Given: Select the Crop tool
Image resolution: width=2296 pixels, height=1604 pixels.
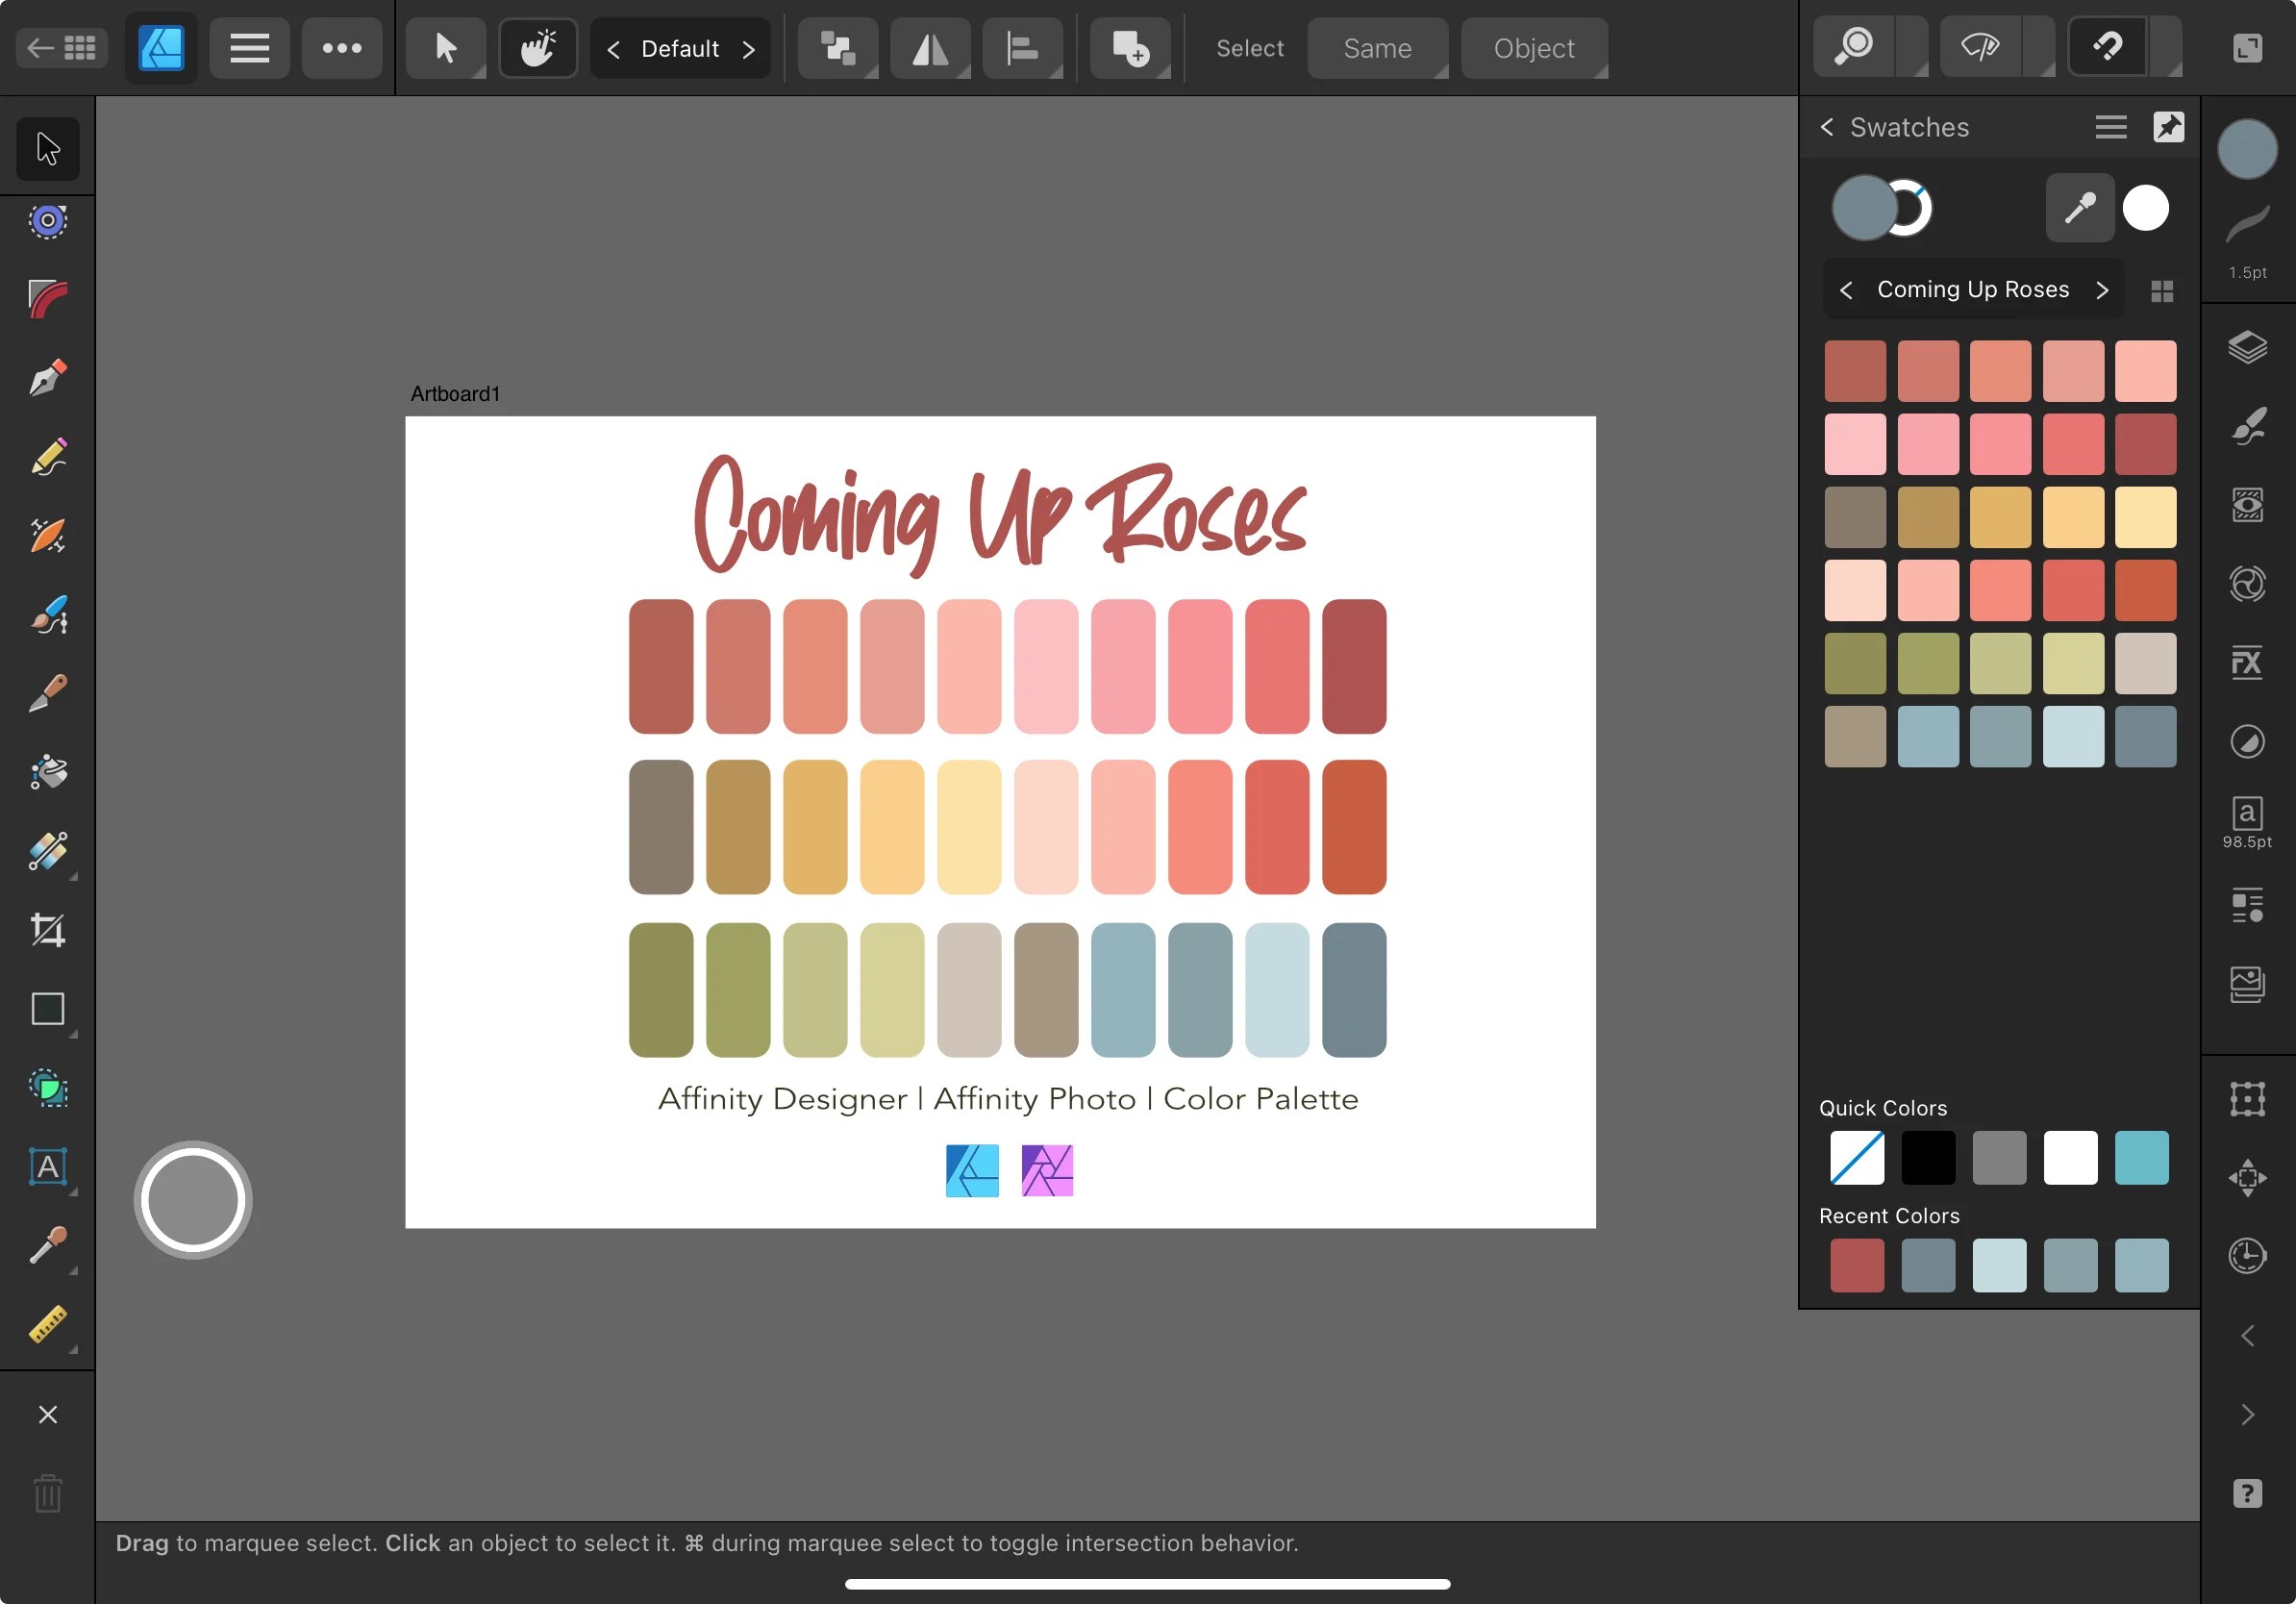Looking at the screenshot, I should pyautogui.click(x=47, y=930).
